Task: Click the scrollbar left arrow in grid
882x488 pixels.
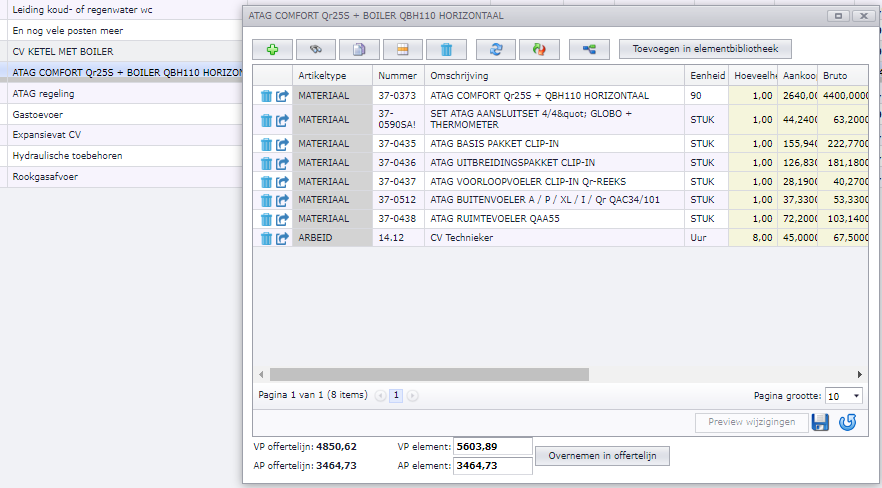Action: 261,374
